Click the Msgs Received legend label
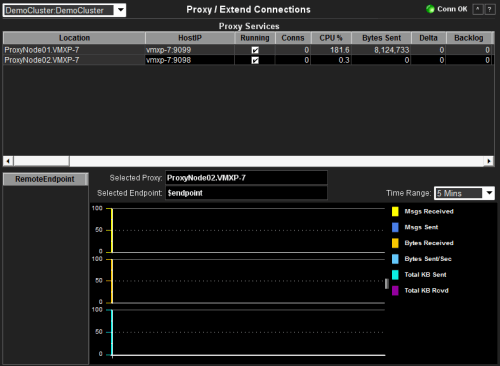 click(429, 211)
